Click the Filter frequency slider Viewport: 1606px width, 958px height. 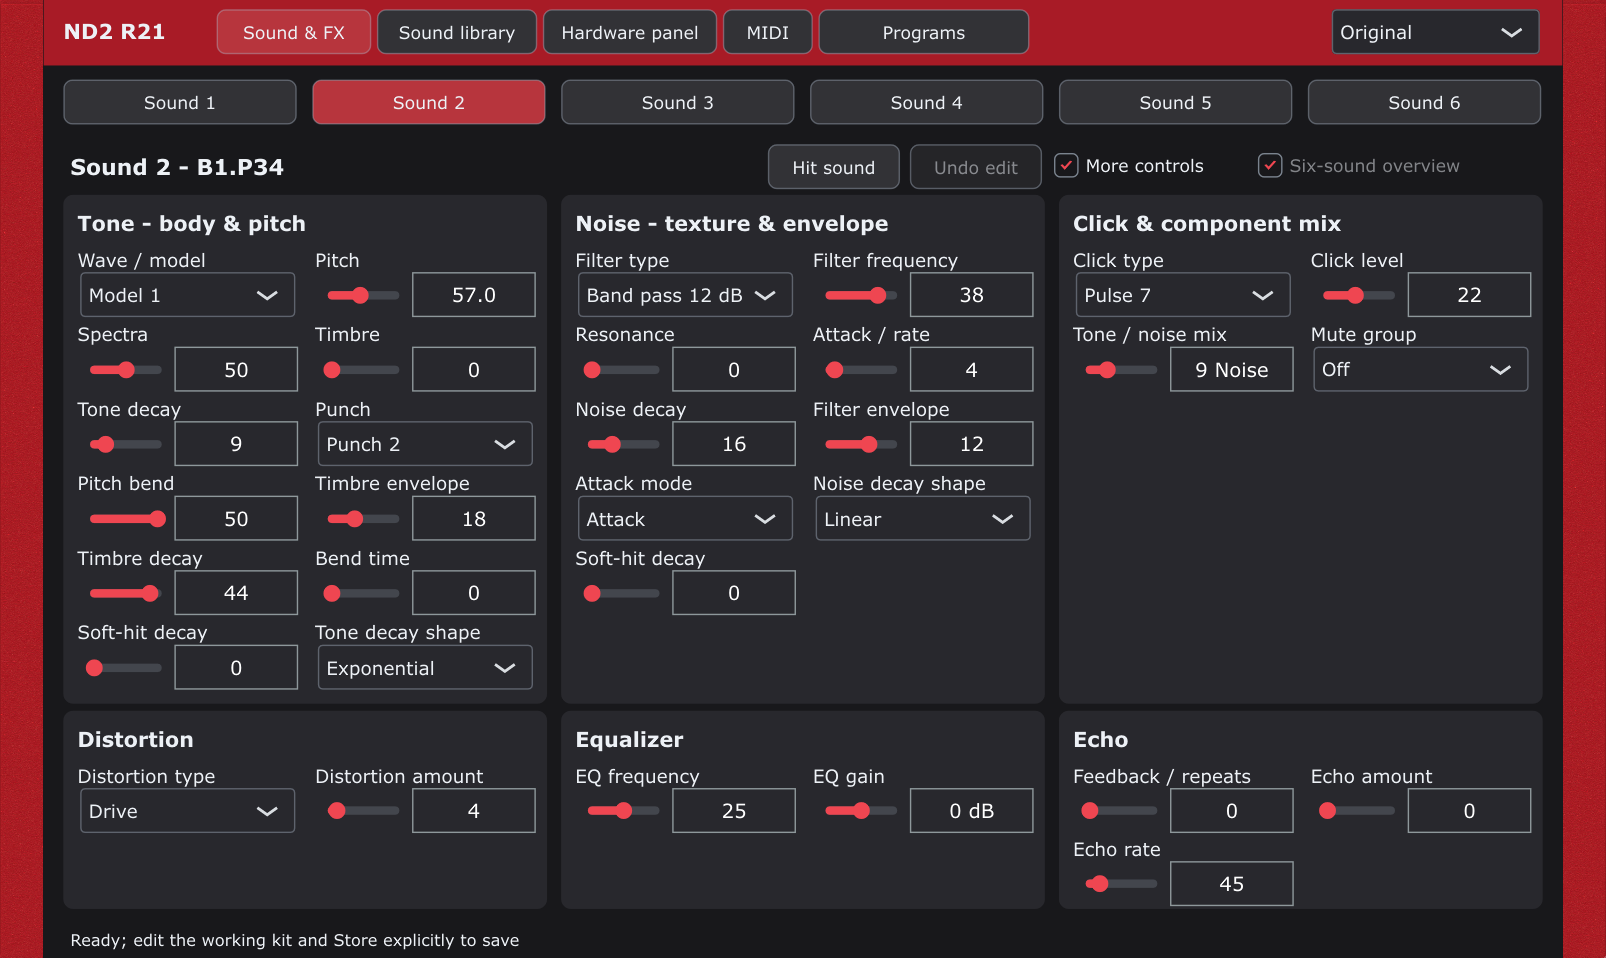(861, 295)
